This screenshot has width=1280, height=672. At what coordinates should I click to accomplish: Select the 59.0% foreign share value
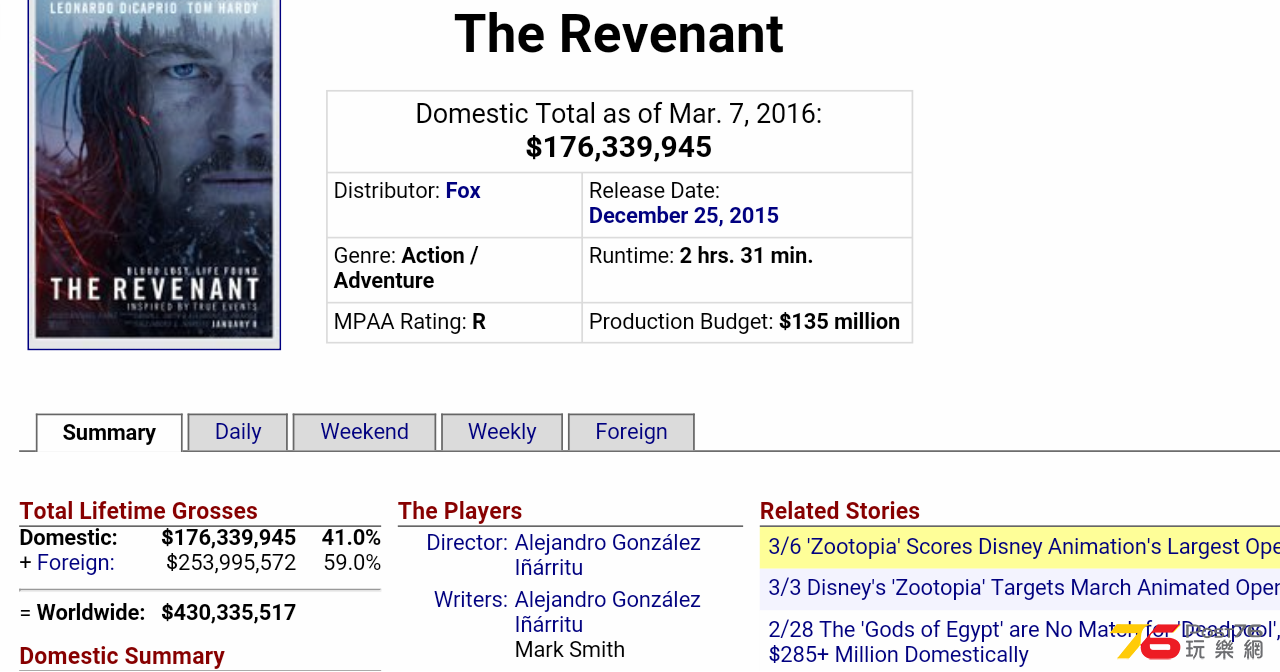[x=352, y=563]
